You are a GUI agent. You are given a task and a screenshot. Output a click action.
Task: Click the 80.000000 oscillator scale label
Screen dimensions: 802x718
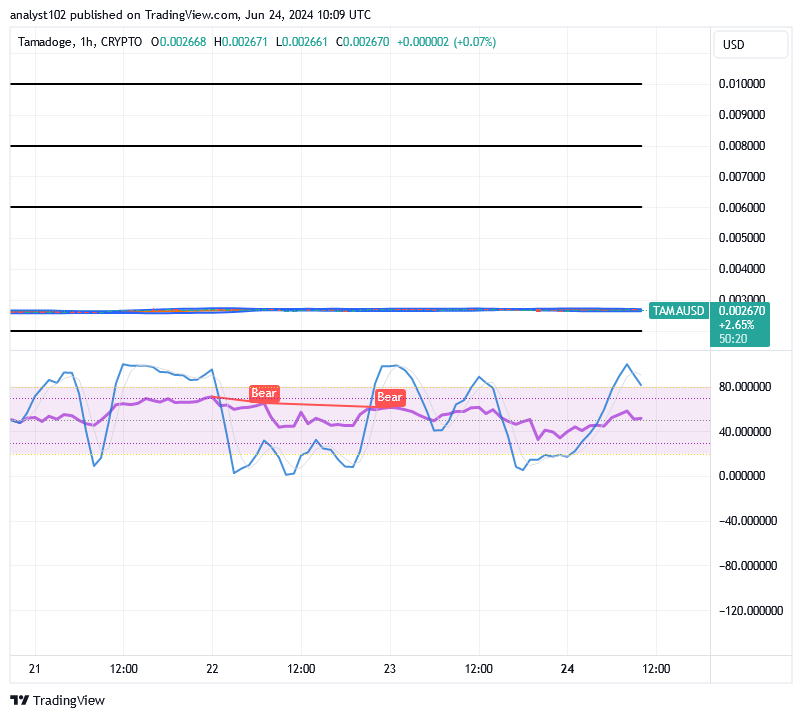[x=748, y=387]
